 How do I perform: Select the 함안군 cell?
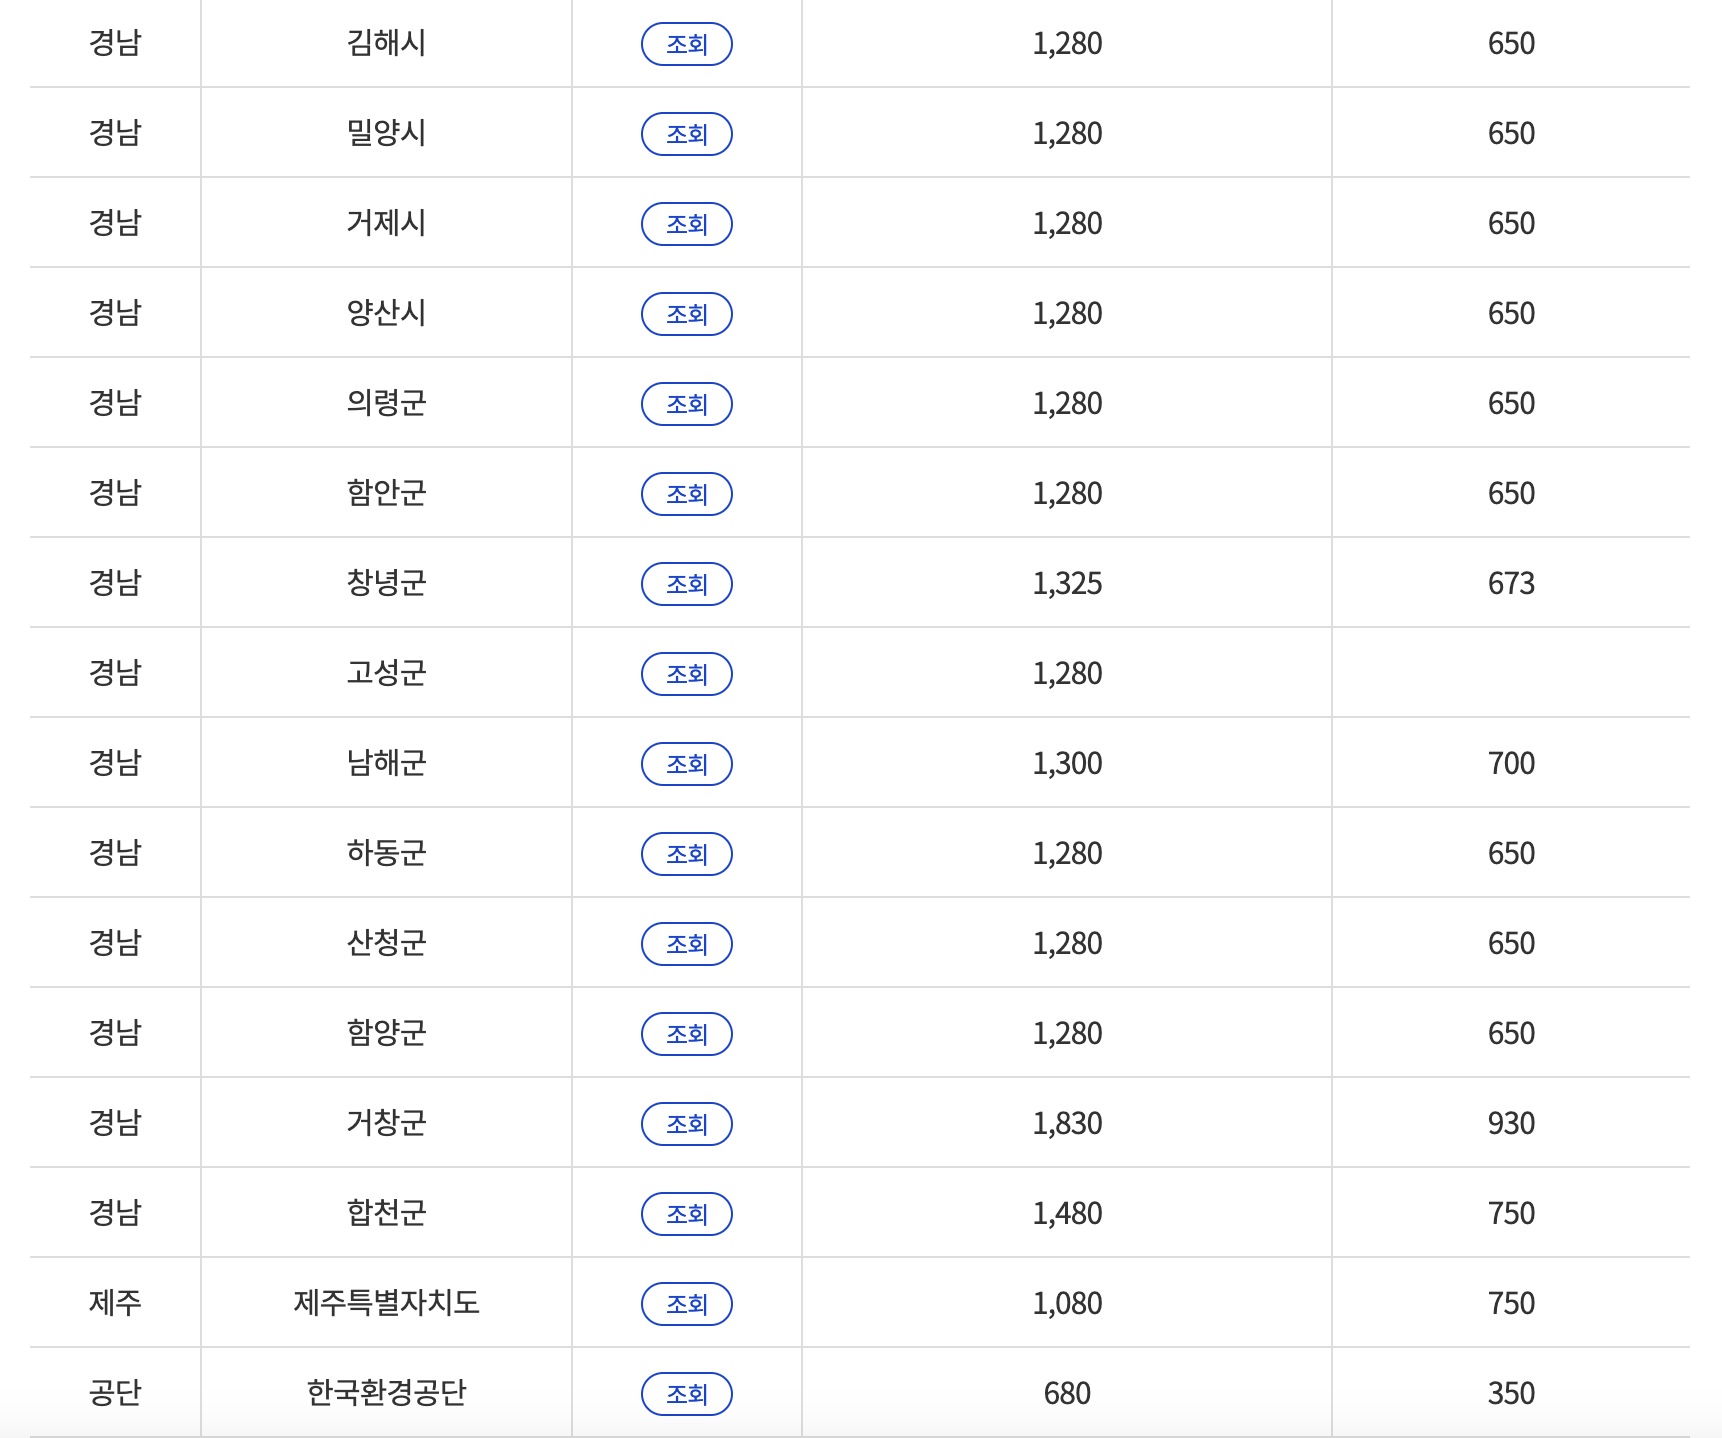pos(386,493)
